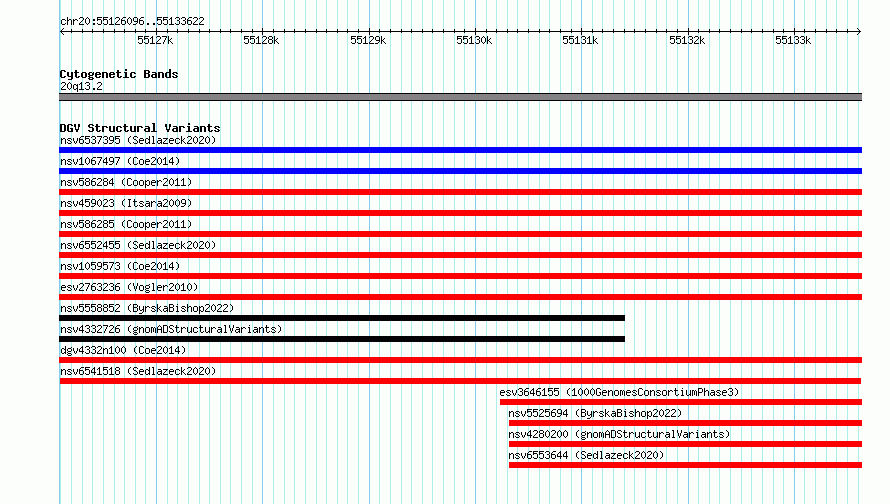Click the red bar under nsv4280200

tap(685, 444)
